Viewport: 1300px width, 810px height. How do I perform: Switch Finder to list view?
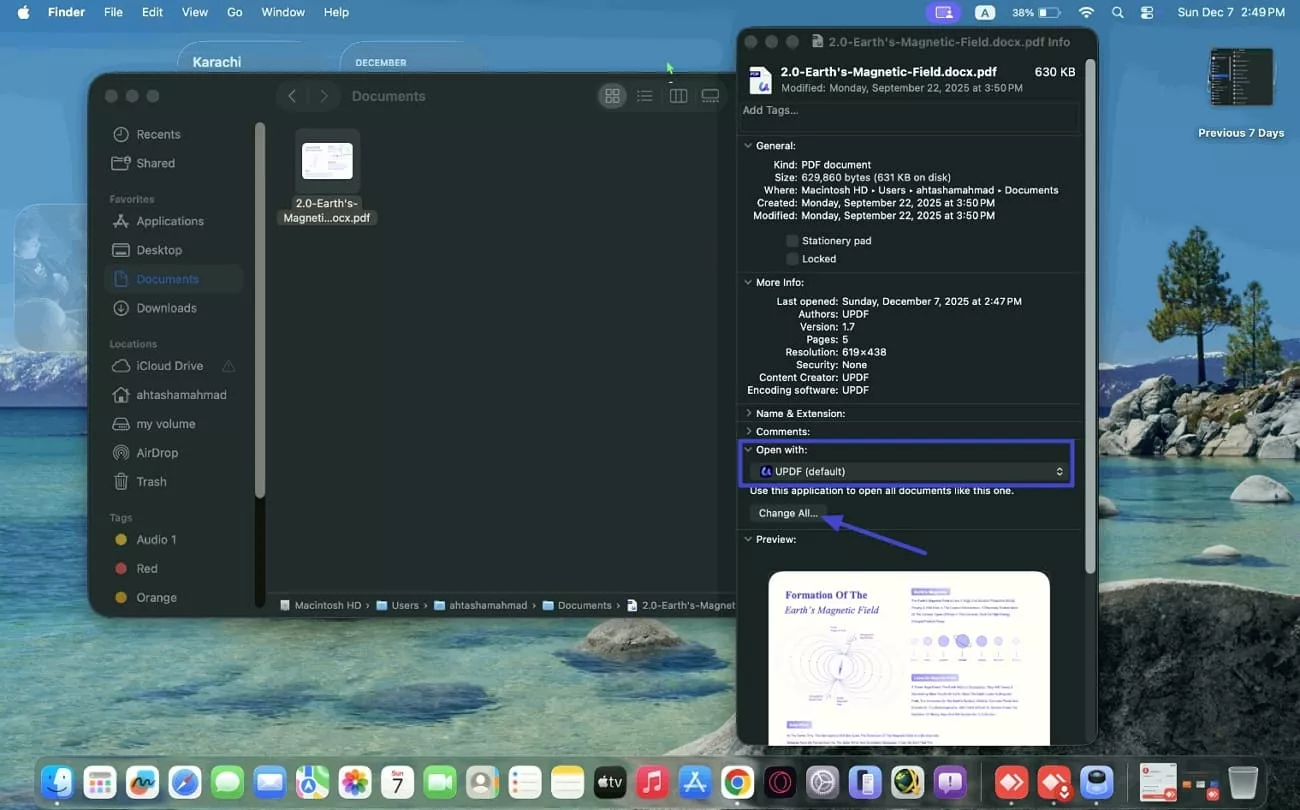(645, 95)
